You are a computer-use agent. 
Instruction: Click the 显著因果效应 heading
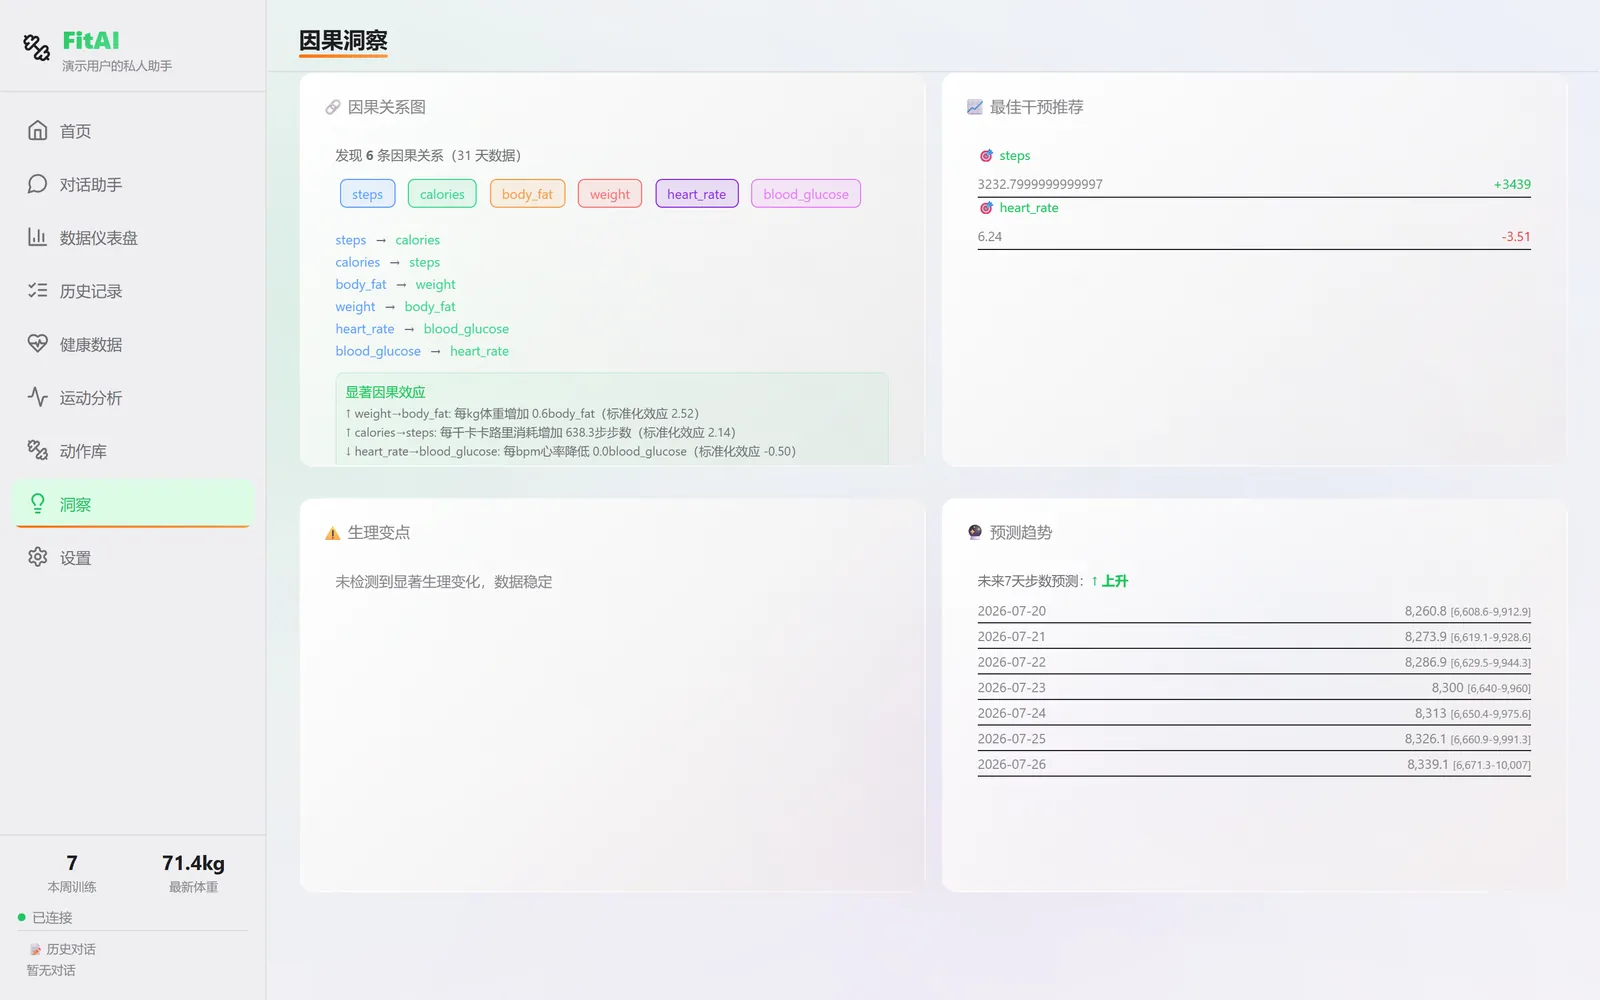click(x=386, y=392)
